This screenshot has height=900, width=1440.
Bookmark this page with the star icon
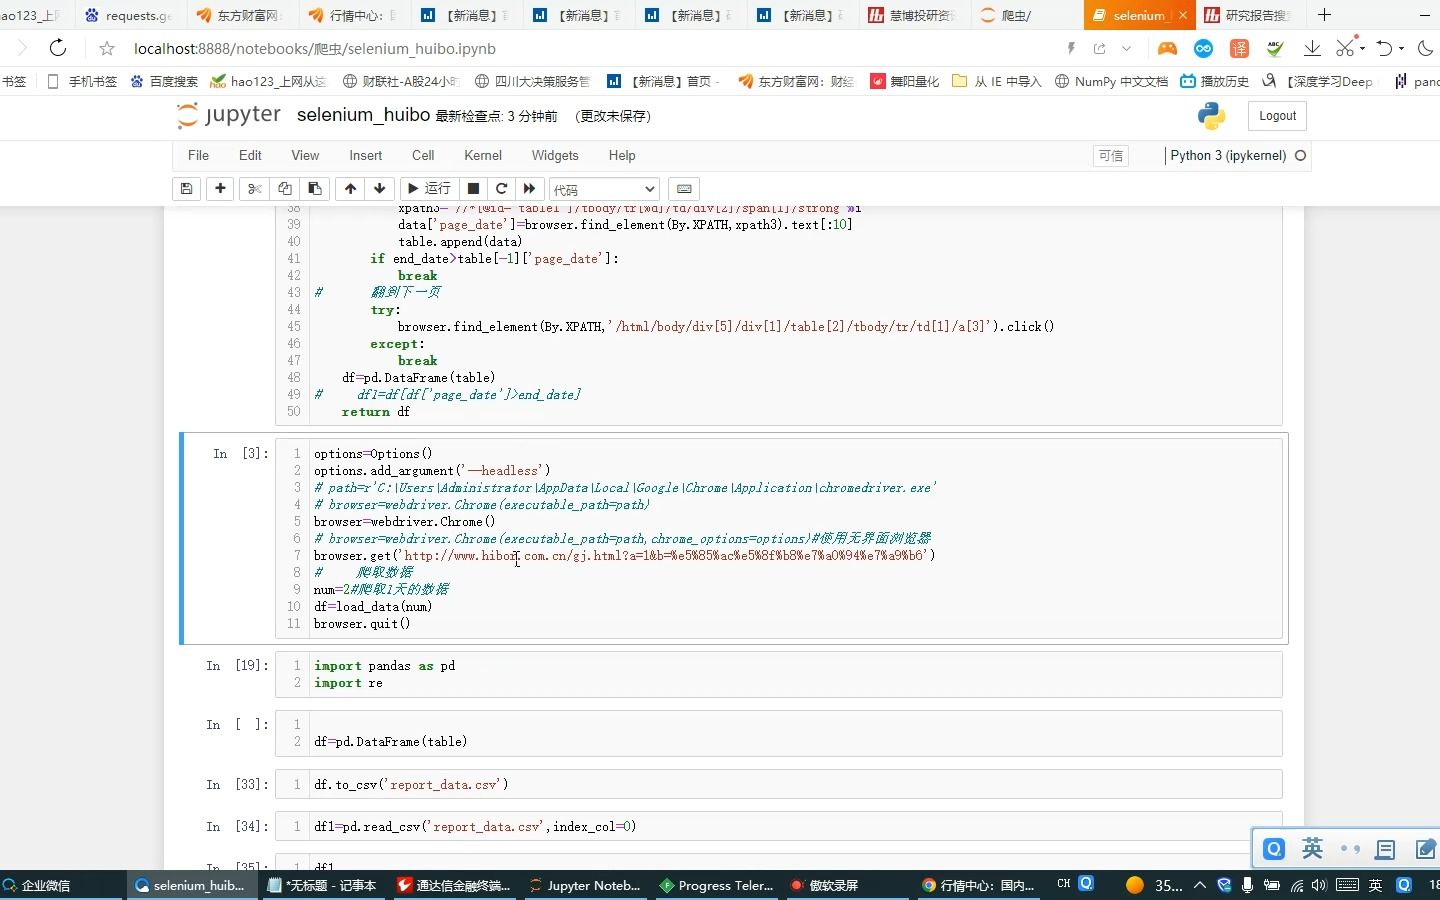coord(107,48)
